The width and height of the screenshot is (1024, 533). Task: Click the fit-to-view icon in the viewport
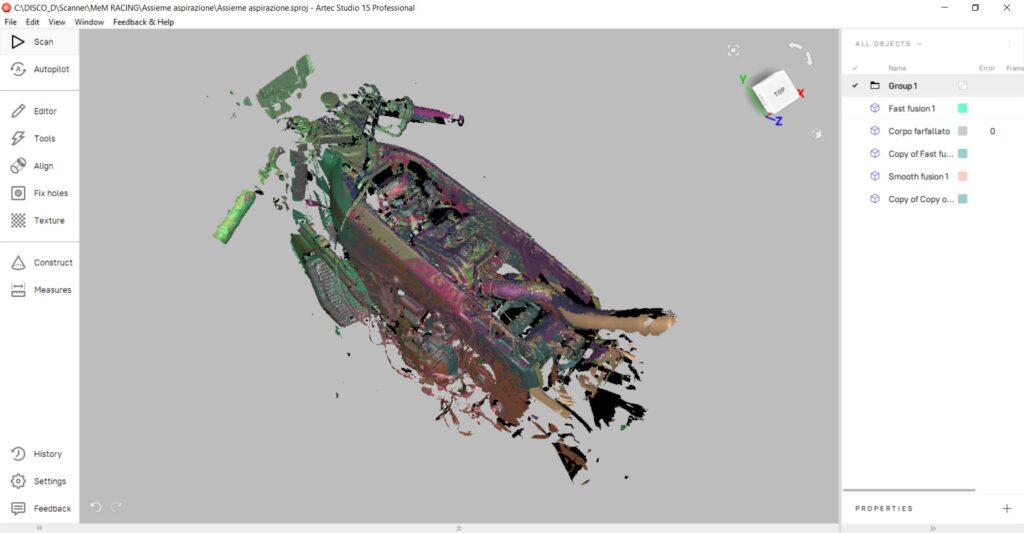tap(733, 50)
